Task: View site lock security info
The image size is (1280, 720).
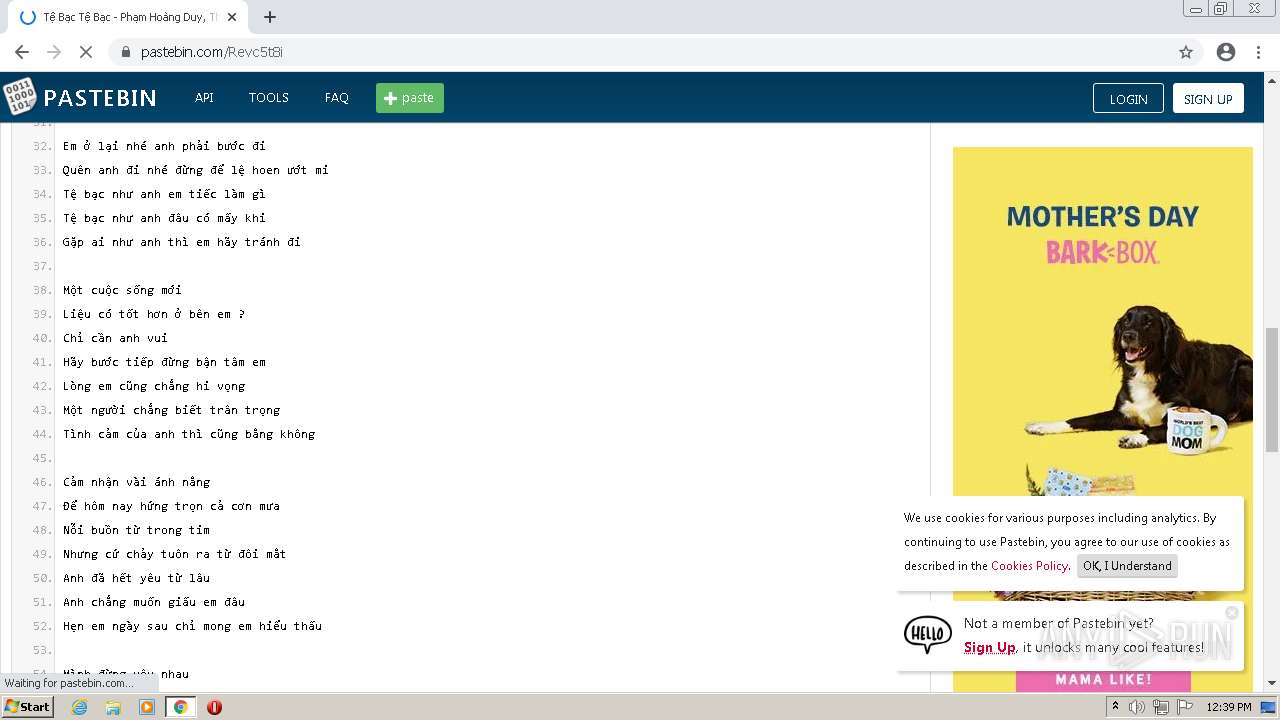Action: 125,52
